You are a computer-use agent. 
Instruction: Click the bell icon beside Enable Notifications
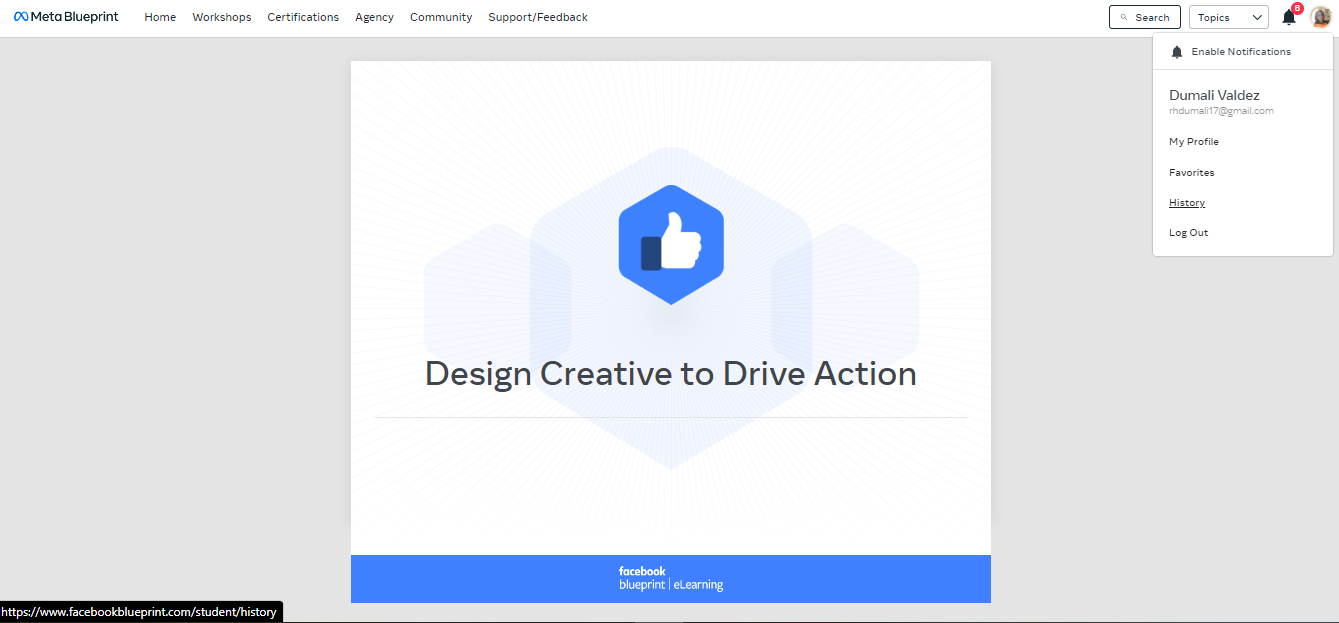[x=1177, y=52]
